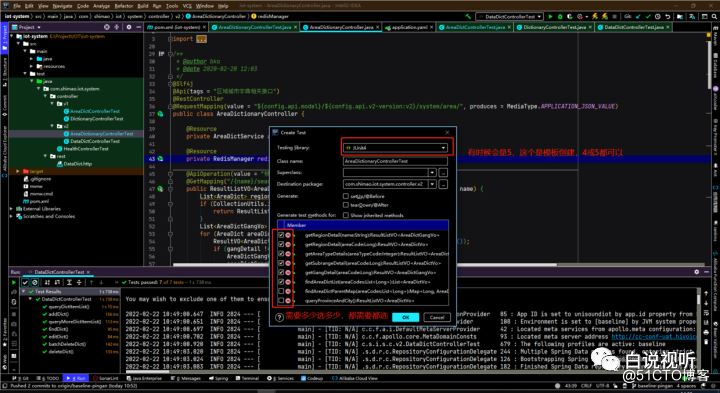Screen dimensions: 720x393
Task: Collapse DataDictControllerTest node in test results
Action: (31, 299)
